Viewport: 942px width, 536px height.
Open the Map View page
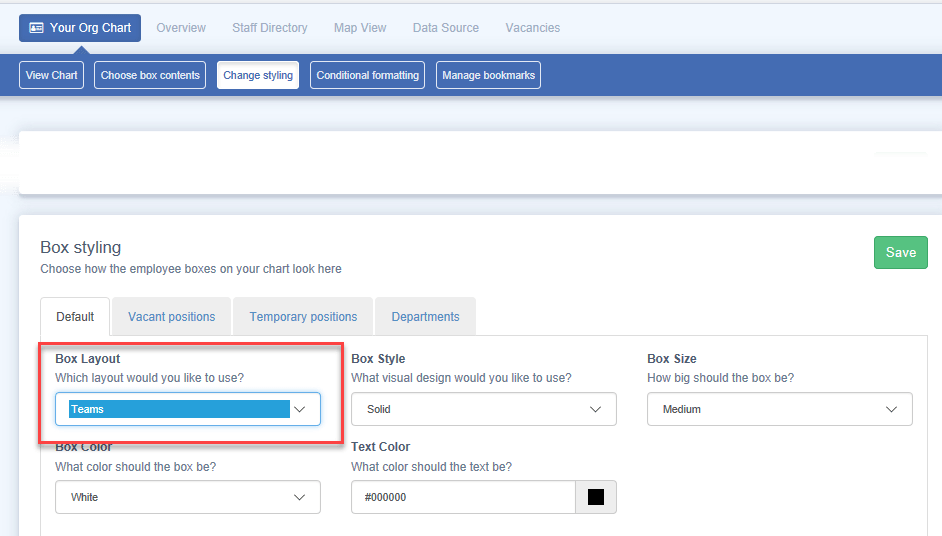(360, 28)
